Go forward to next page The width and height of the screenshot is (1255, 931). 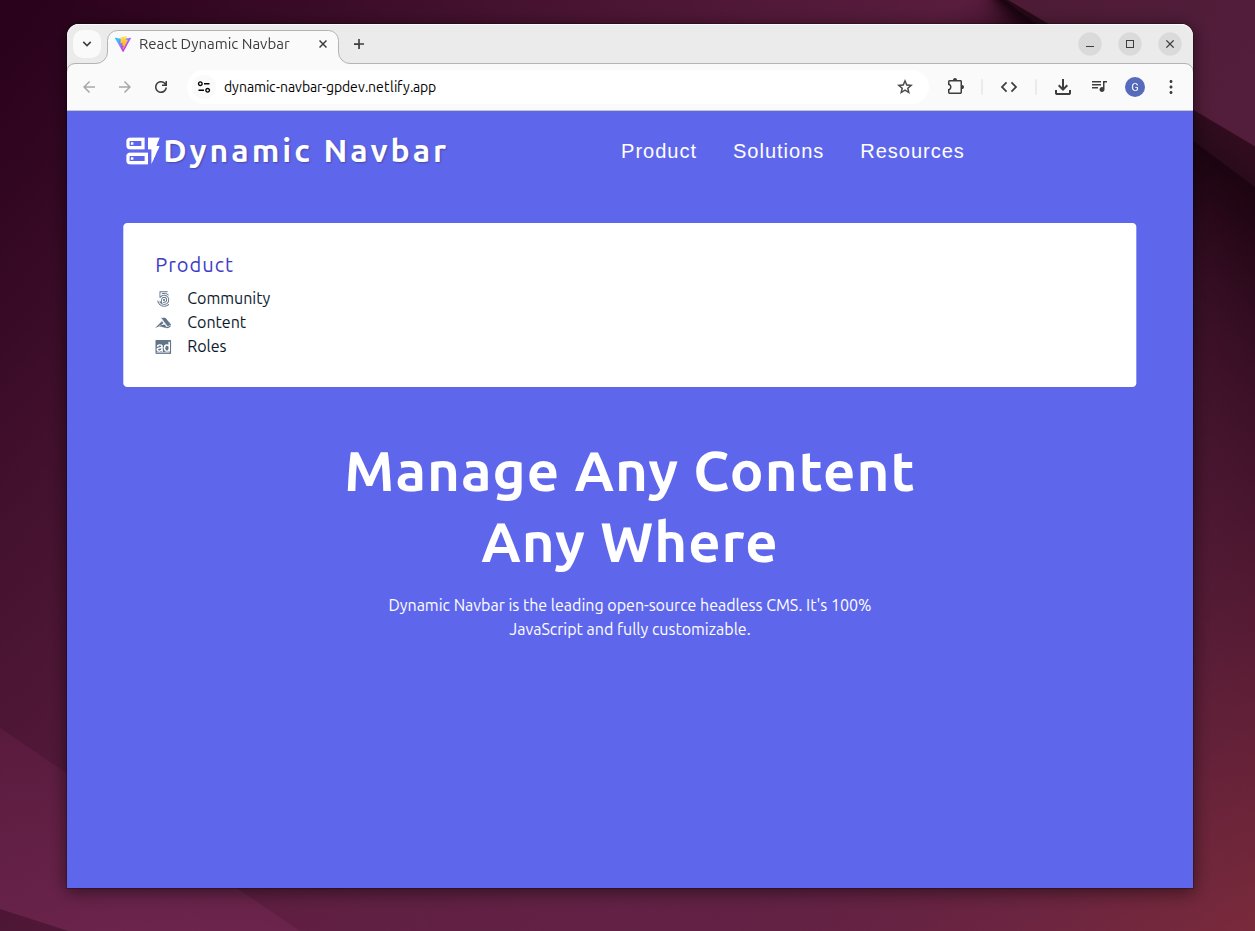(x=125, y=87)
